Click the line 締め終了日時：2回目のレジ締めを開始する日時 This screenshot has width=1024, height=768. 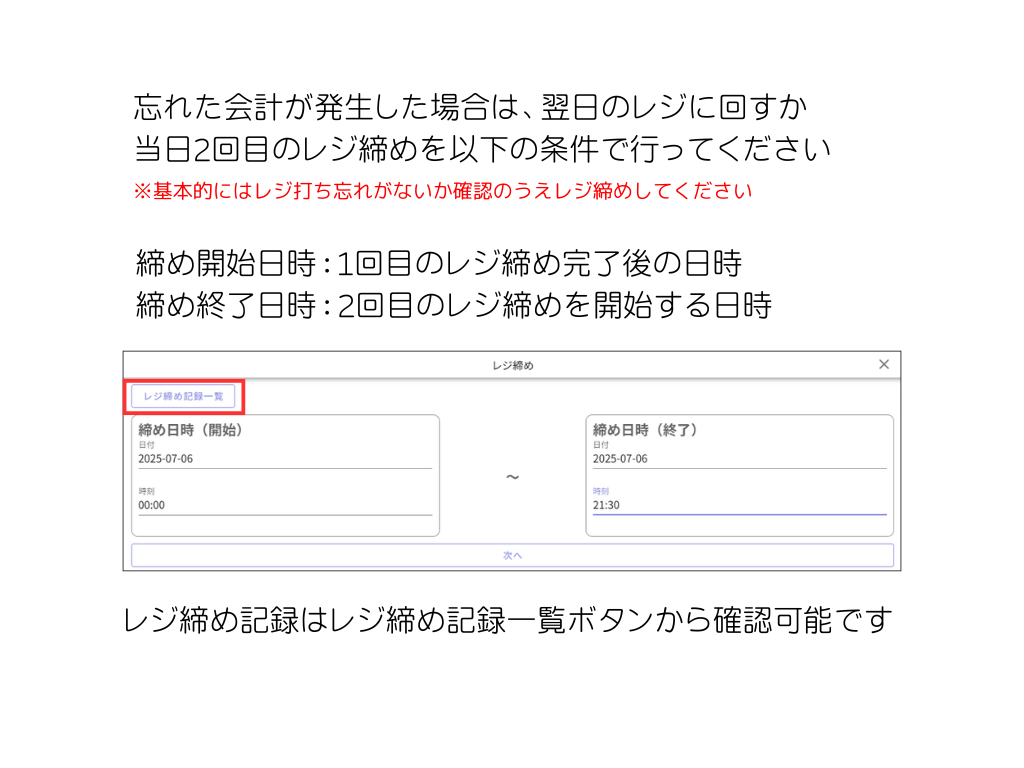pyautogui.click(x=453, y=305)
